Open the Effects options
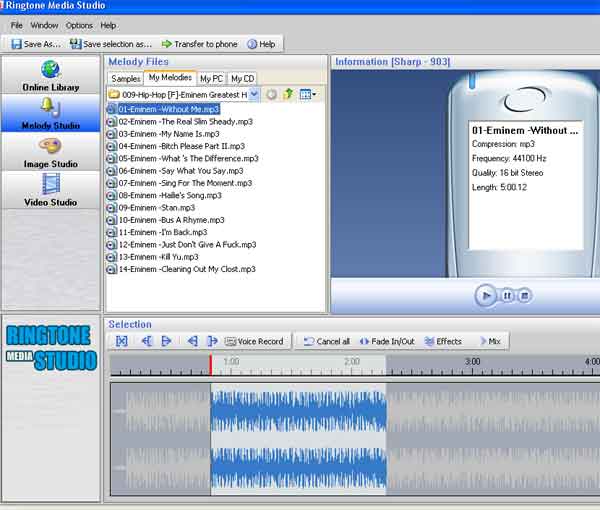The image size is (600, 510). (443, 341)
